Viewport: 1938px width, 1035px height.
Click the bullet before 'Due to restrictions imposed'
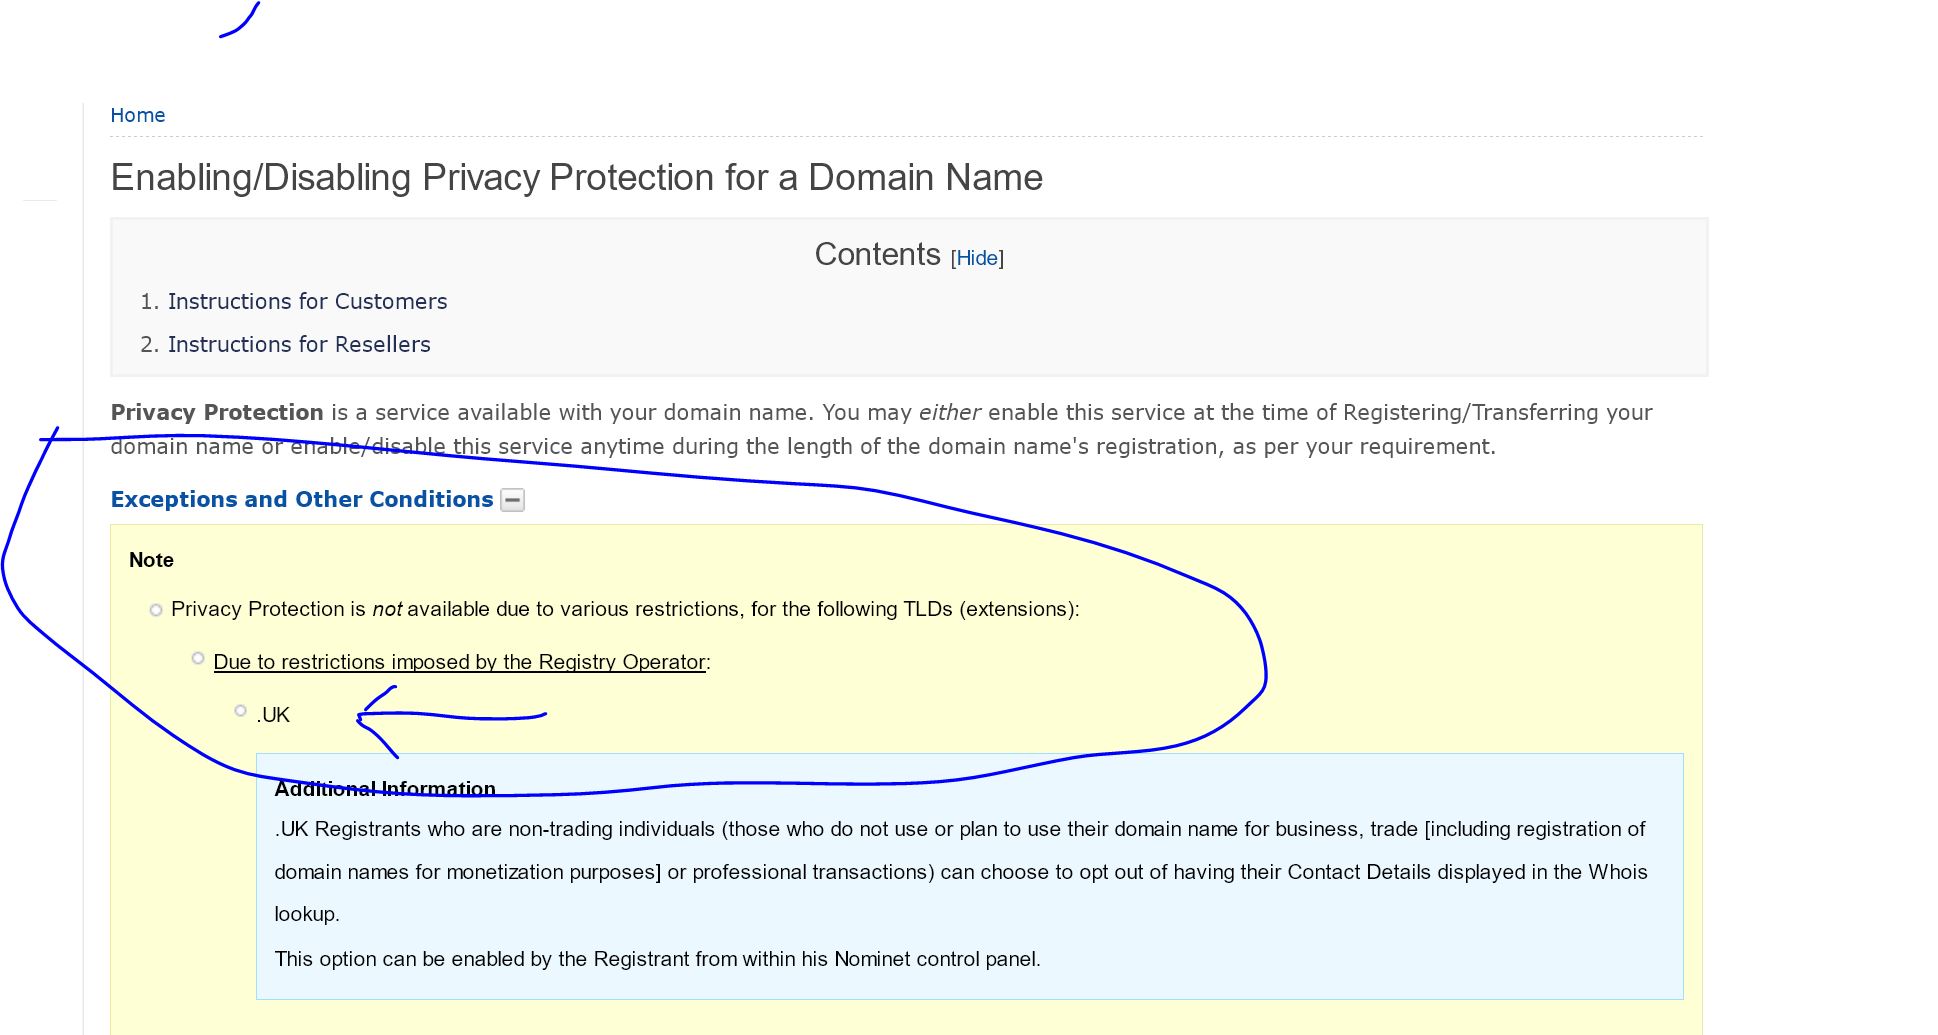(x=198, y=658)
